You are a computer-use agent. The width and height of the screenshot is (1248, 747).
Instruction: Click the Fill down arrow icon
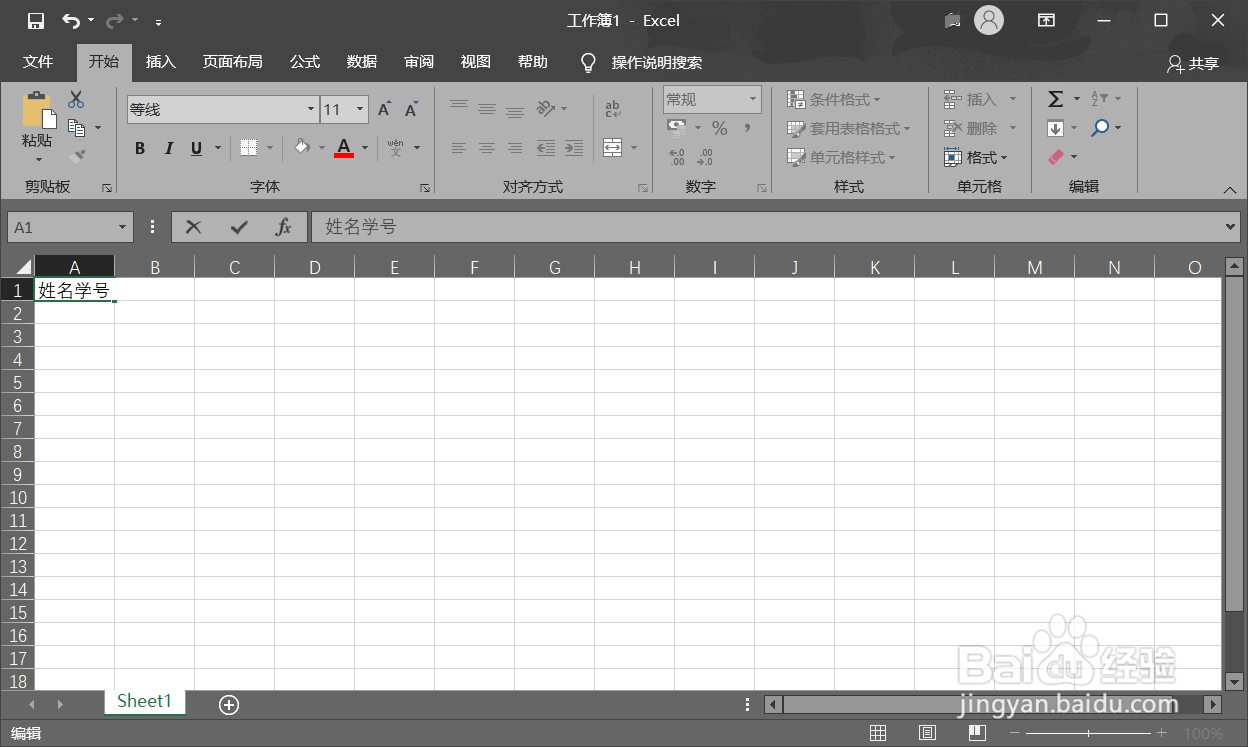click(1055, 128)
